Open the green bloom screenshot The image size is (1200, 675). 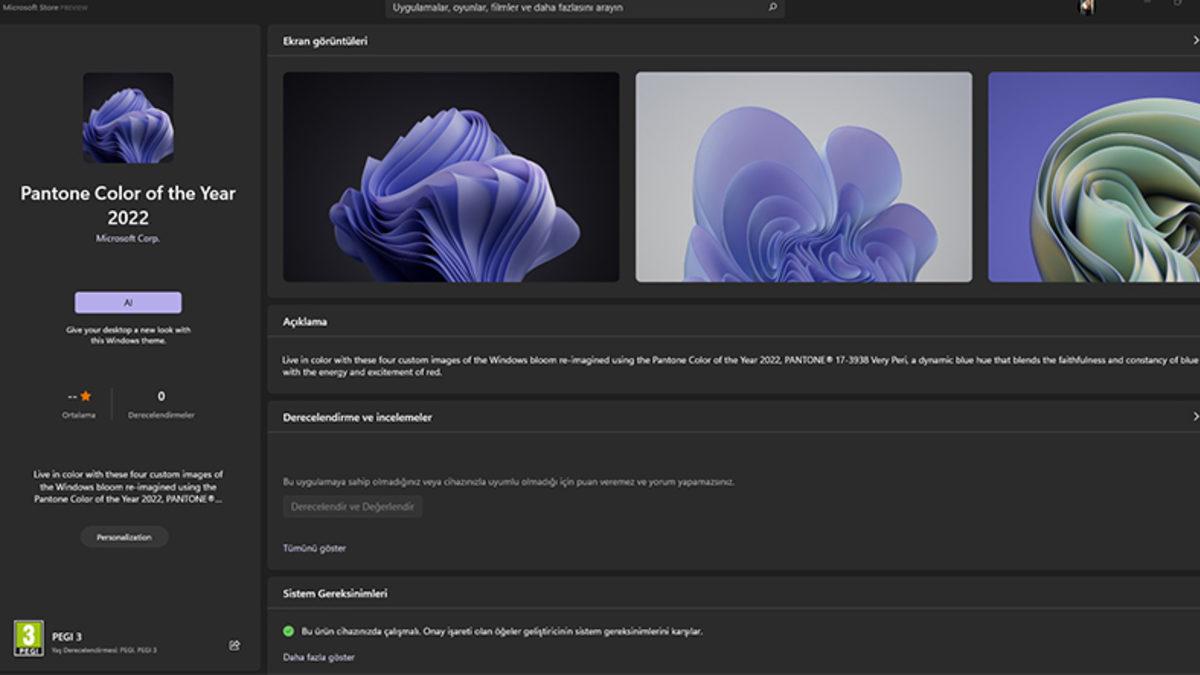pyautogui.click(x=1093, y=177)
